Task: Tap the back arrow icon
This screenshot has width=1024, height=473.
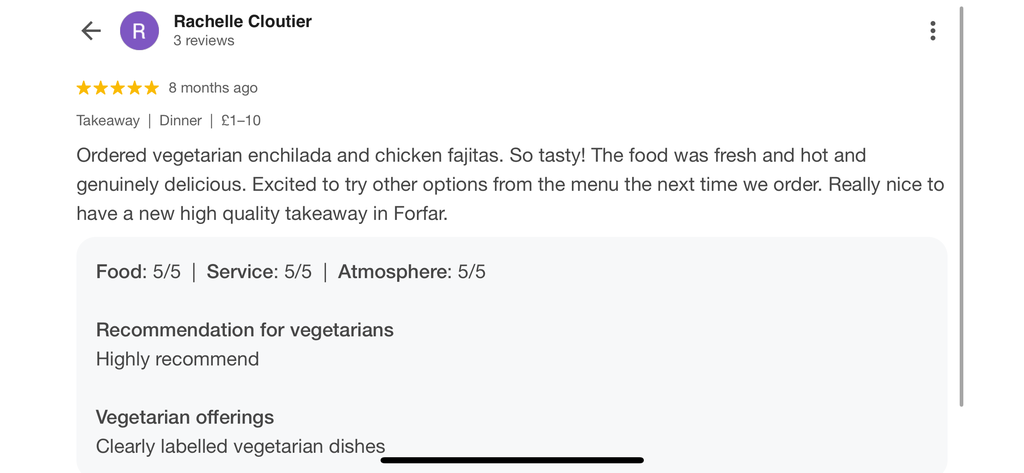Action: point(91,31)
